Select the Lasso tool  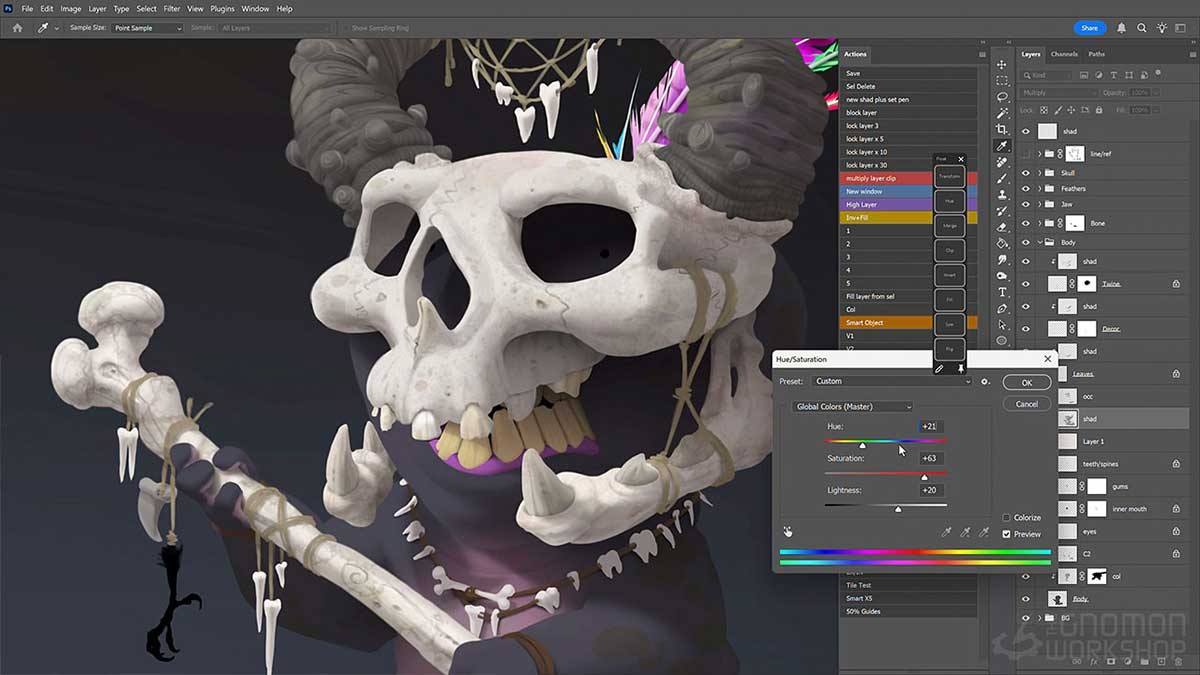click(1003, 97)
